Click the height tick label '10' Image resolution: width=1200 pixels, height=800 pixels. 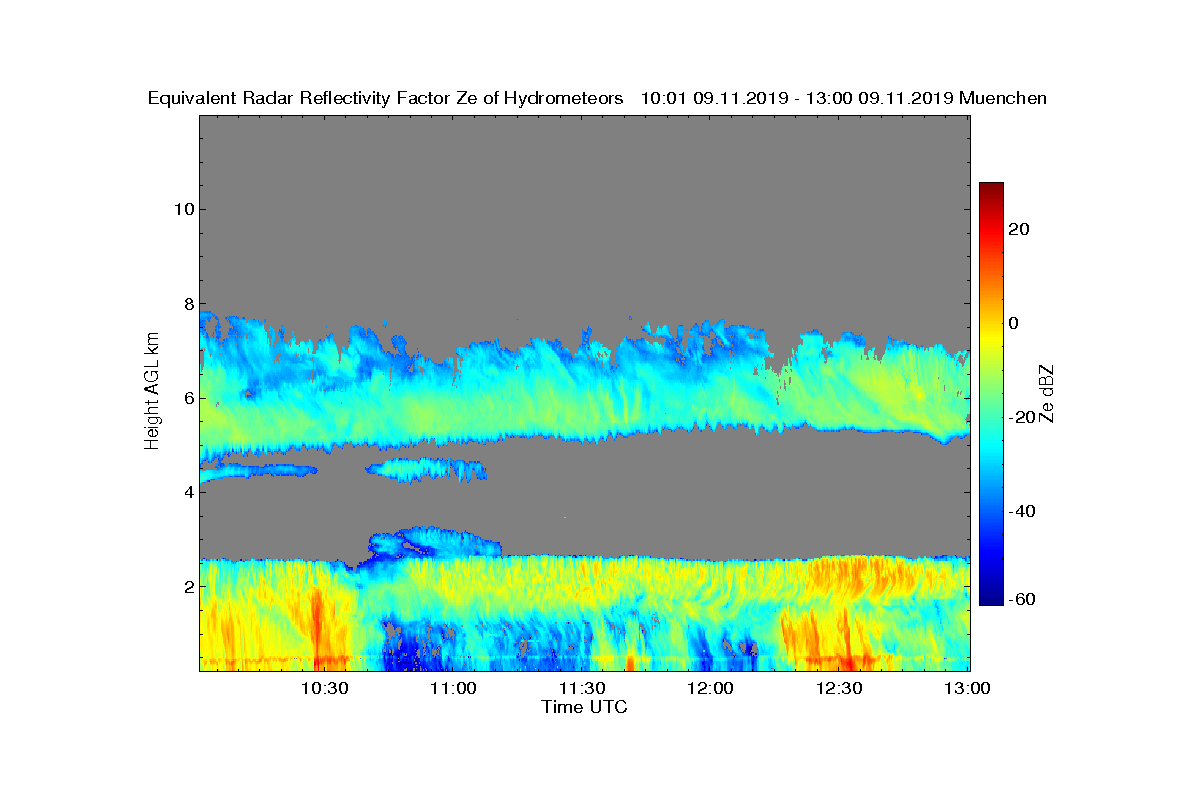coord(183,209)
